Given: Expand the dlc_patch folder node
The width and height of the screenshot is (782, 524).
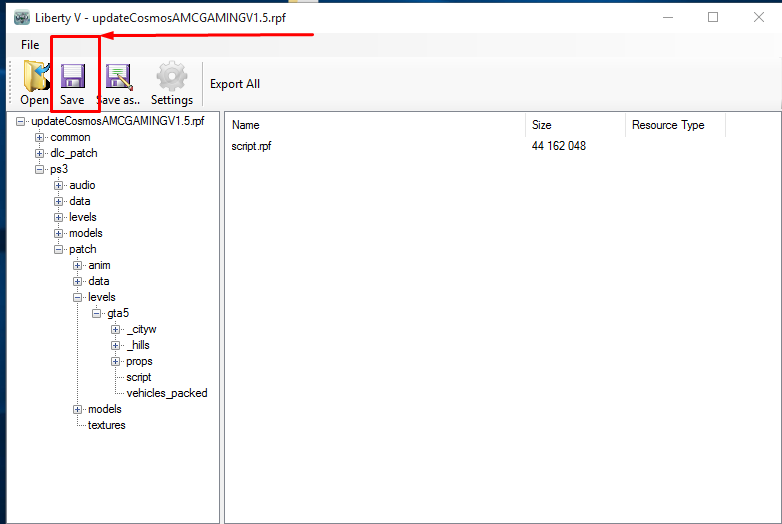Looking at the screenshot, I should pyautogui.click(x=39, y=153).
